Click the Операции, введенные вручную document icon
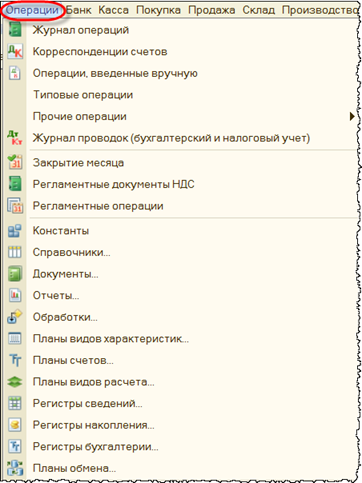362x483 pixels. (15, 73)
